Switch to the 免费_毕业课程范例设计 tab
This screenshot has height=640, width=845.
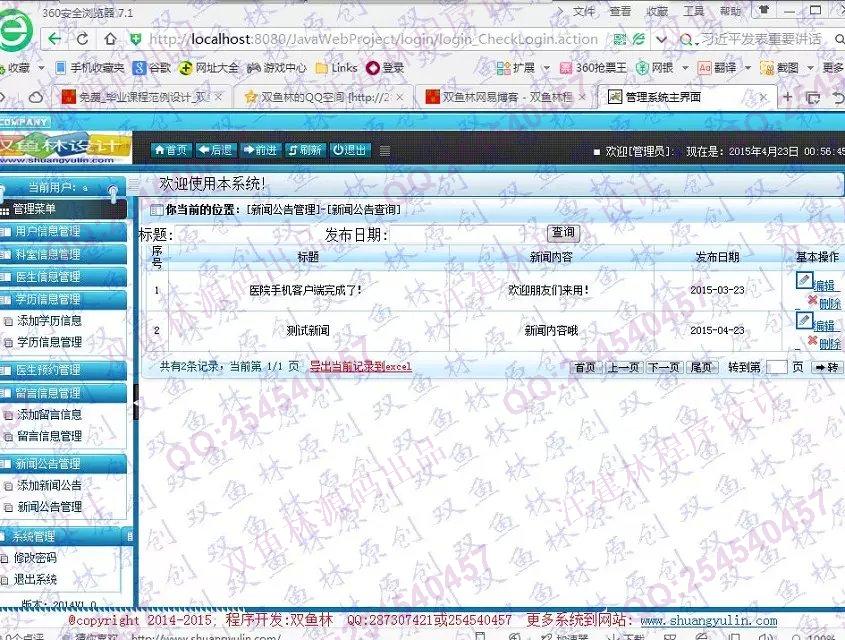click(141, 97)
